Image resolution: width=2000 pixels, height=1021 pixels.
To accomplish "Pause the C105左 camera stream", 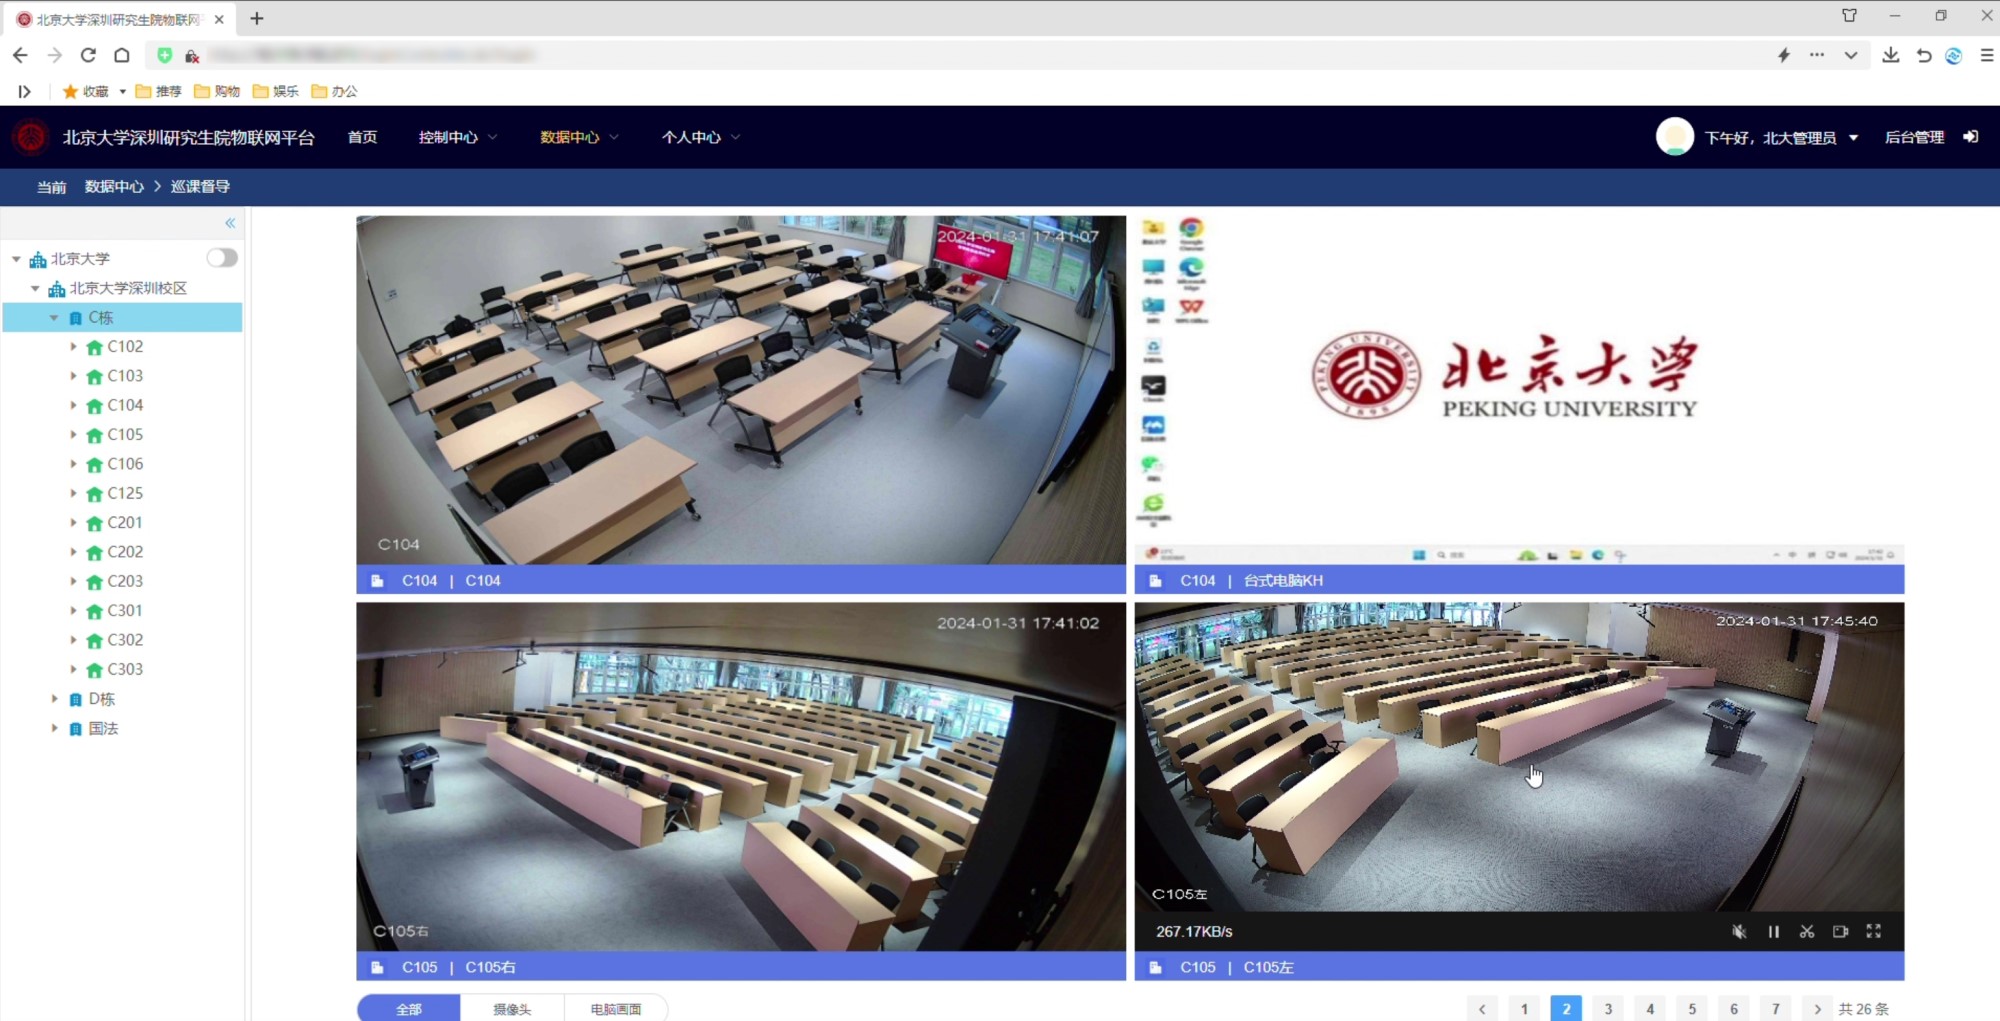I will (1773, 931).
